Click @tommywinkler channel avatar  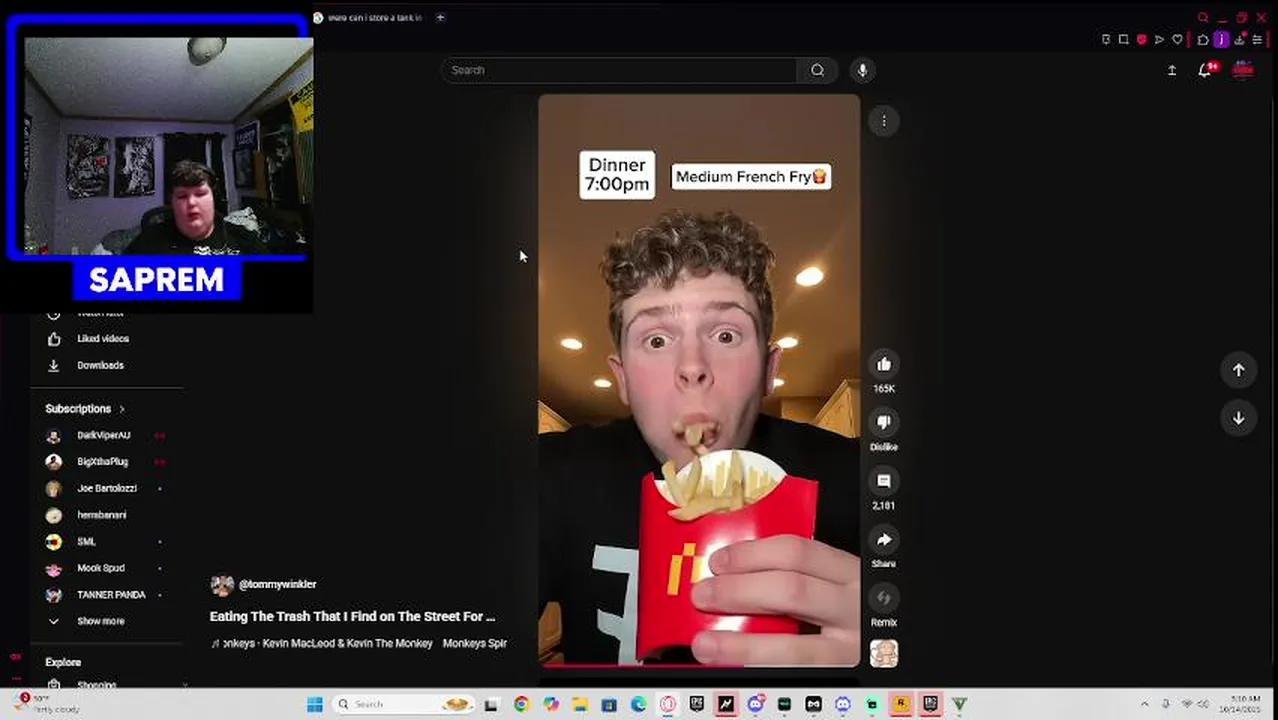click(222, 585)
